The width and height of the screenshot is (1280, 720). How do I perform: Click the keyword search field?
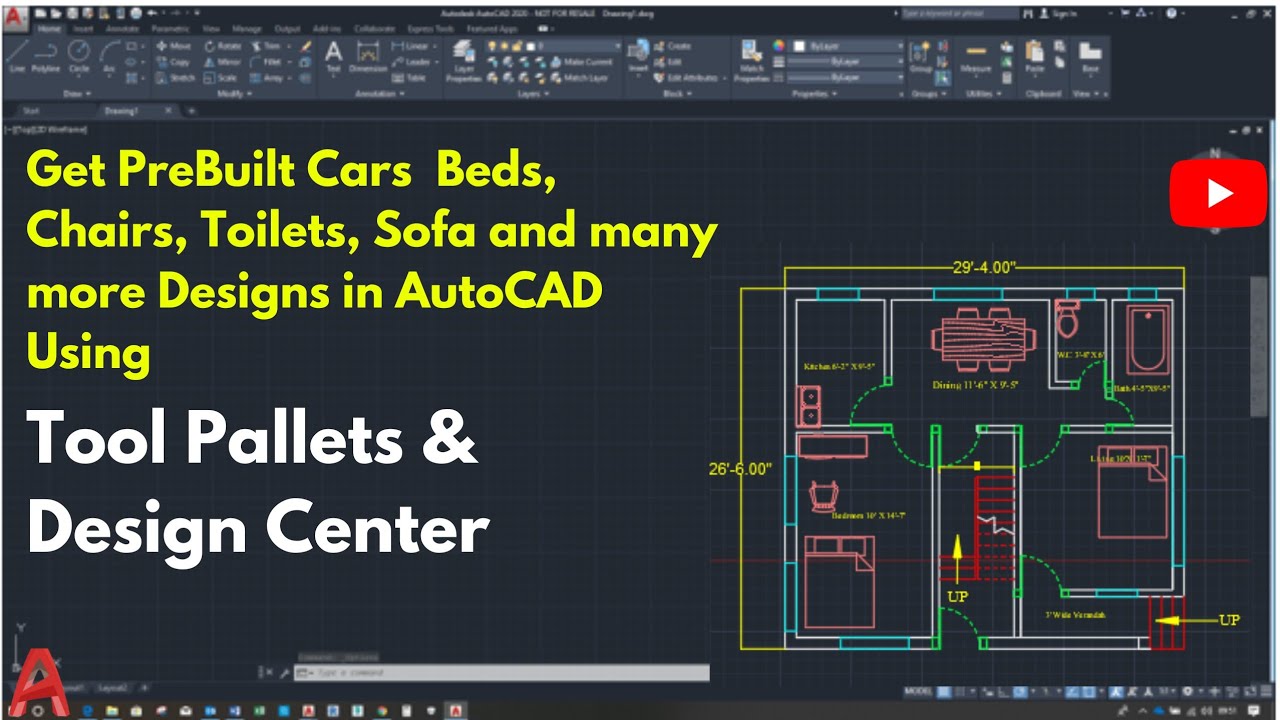(x=958, y=14)
